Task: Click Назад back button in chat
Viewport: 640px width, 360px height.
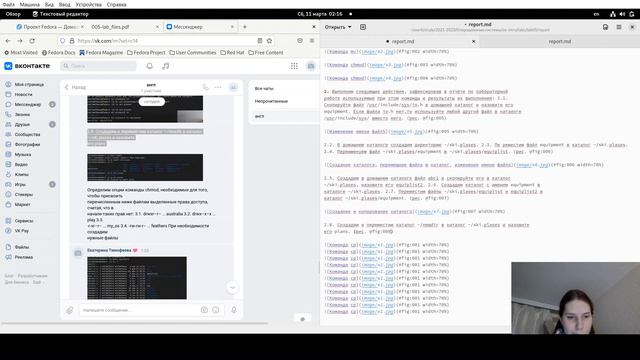Action: (x=75, y=87)
